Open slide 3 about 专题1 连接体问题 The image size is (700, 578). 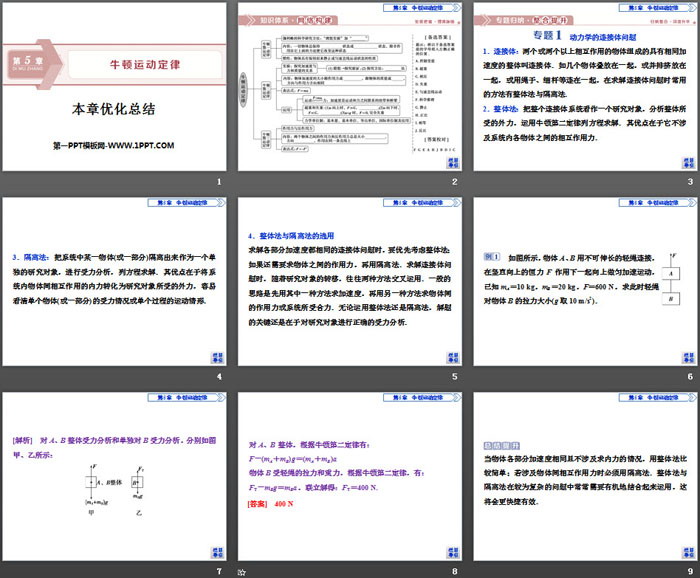coord(584,87)
